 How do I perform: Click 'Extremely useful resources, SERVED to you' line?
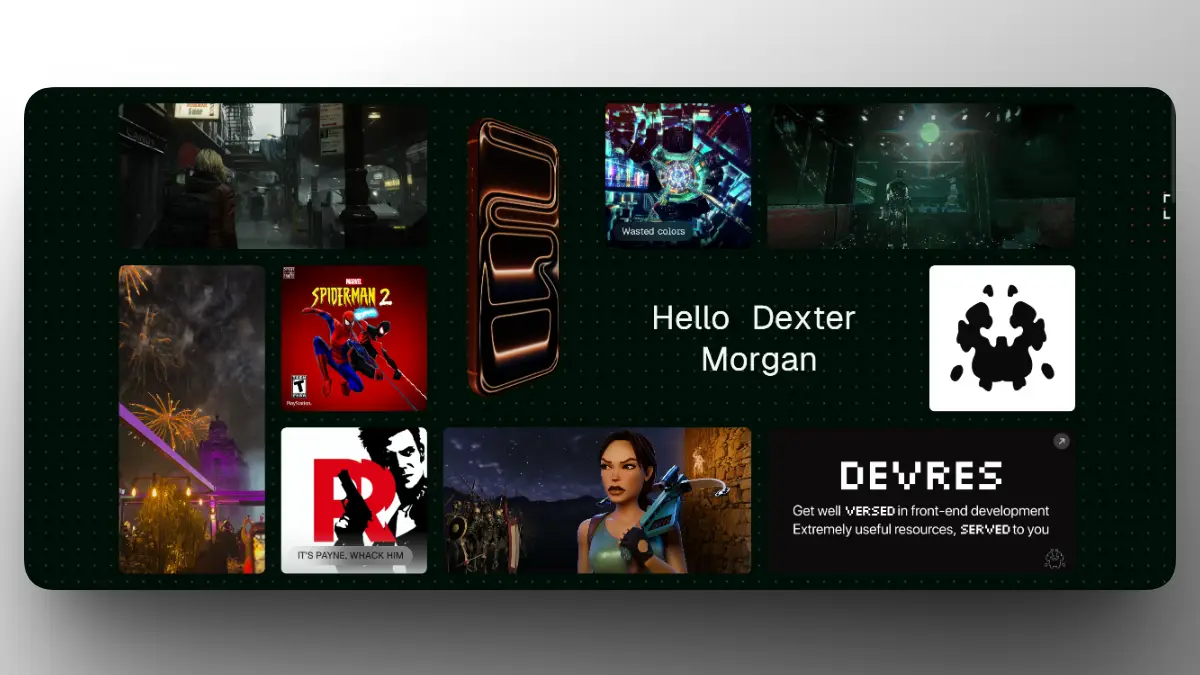[x=921, y=529]
